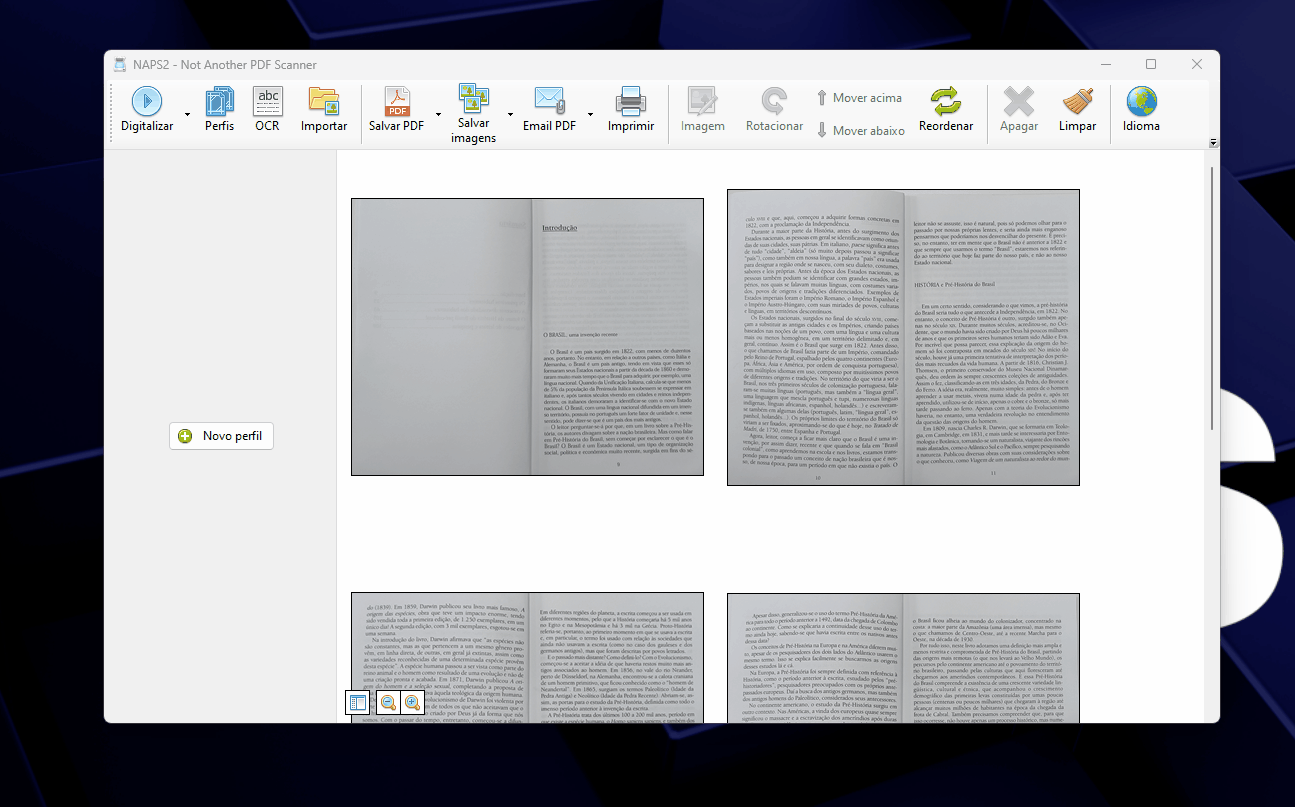Close the NAPS2 window
This screenshot has width=1295, height=807.
[x=1197, y=65]
